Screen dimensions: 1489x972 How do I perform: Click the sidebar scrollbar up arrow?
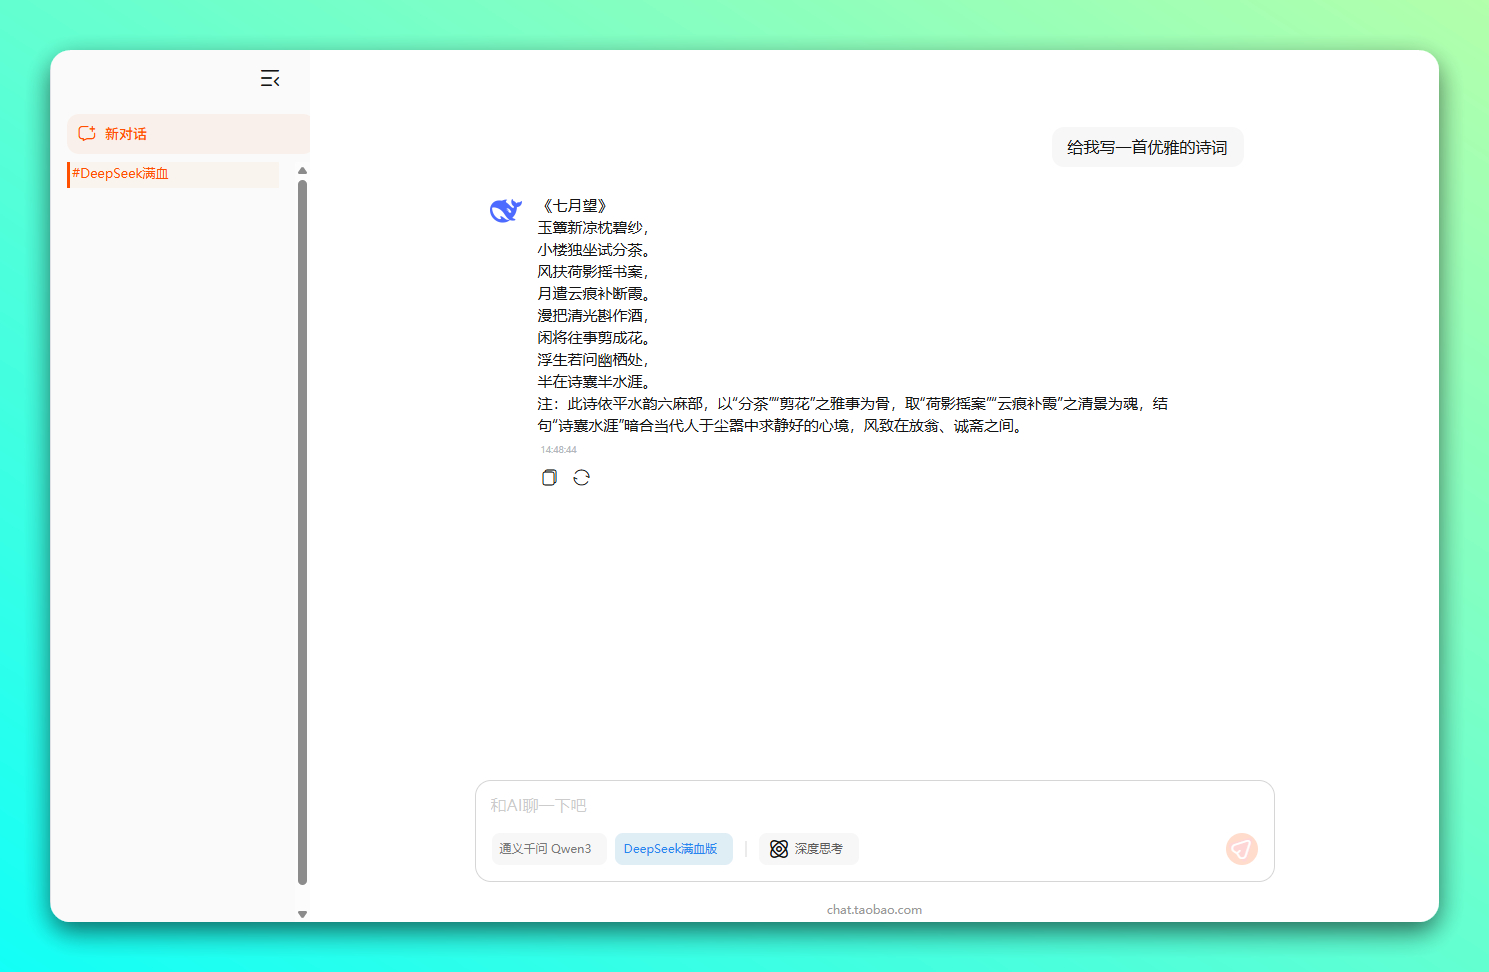tap(302, 171)
